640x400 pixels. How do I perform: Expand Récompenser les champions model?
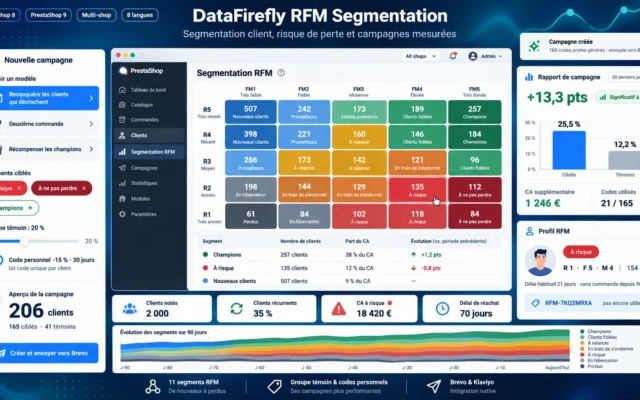pyautogui.click(x=91, y=149)
